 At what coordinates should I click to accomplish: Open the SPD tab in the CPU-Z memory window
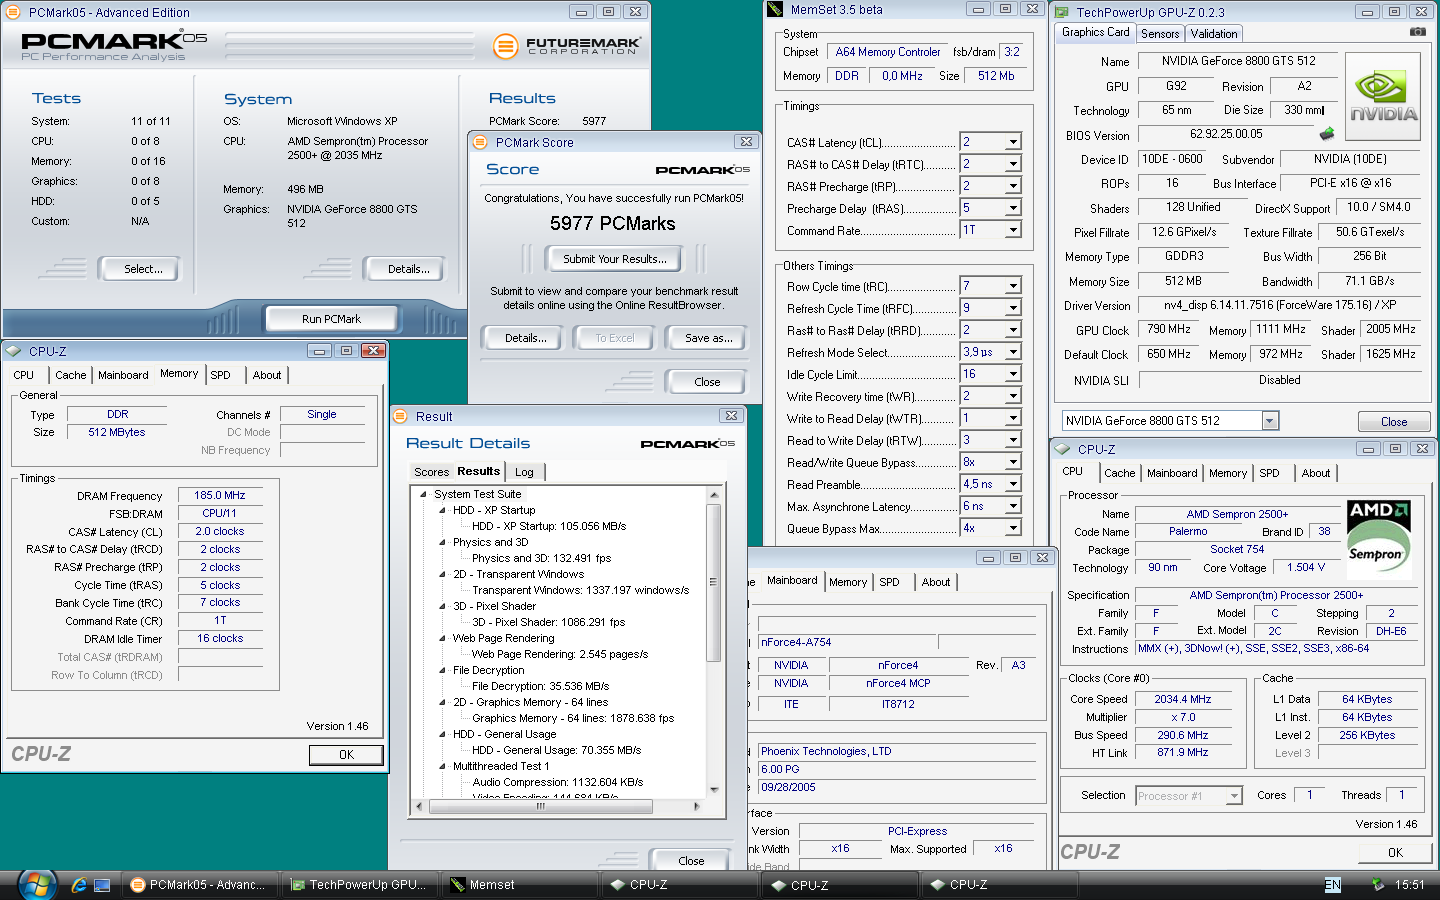pos(220,375)
